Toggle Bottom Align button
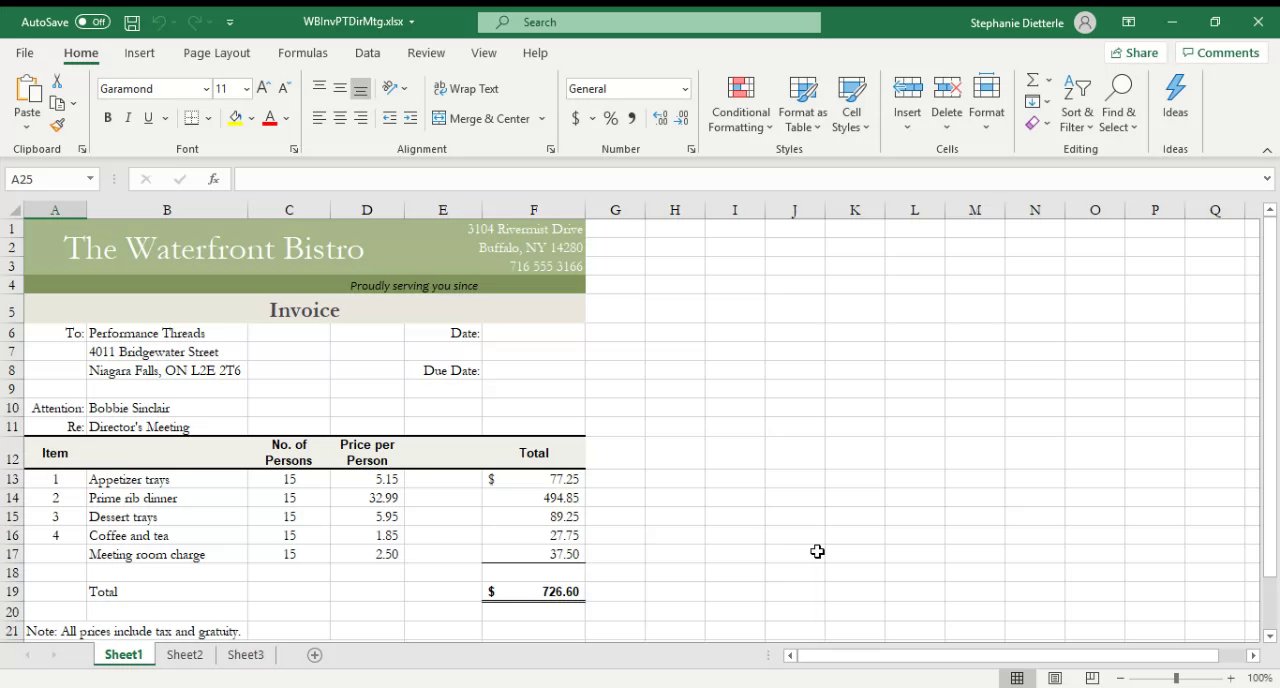Viewport: 1280px width, 688px height. [360, 88]
